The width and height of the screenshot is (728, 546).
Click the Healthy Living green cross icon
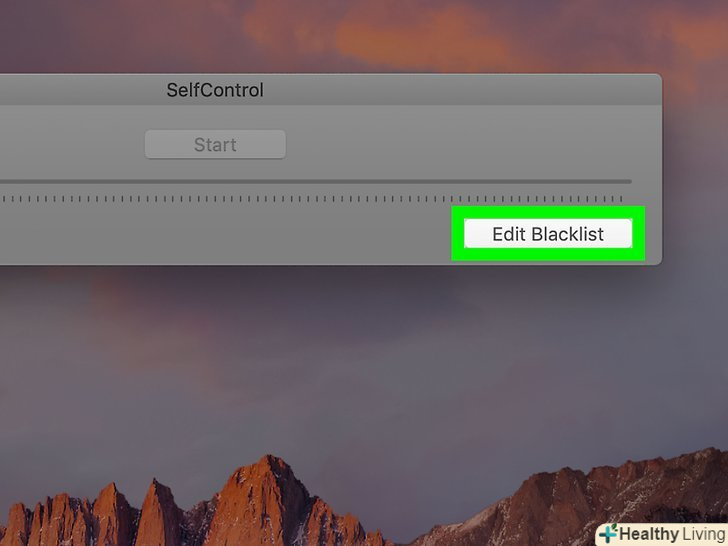608,533
